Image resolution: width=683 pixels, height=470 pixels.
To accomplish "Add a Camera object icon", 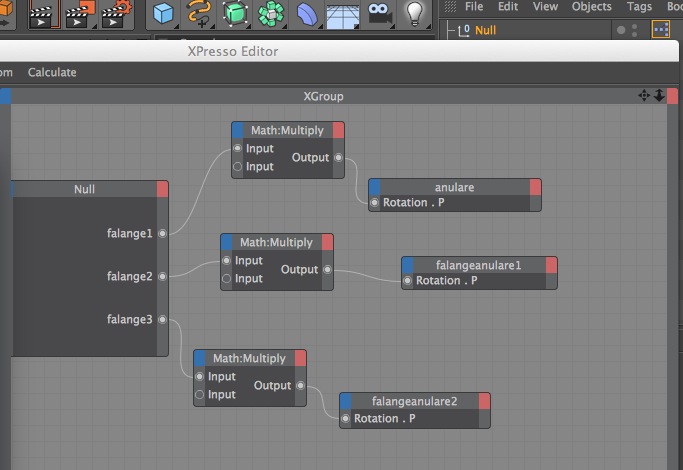I will click(379, 14).
